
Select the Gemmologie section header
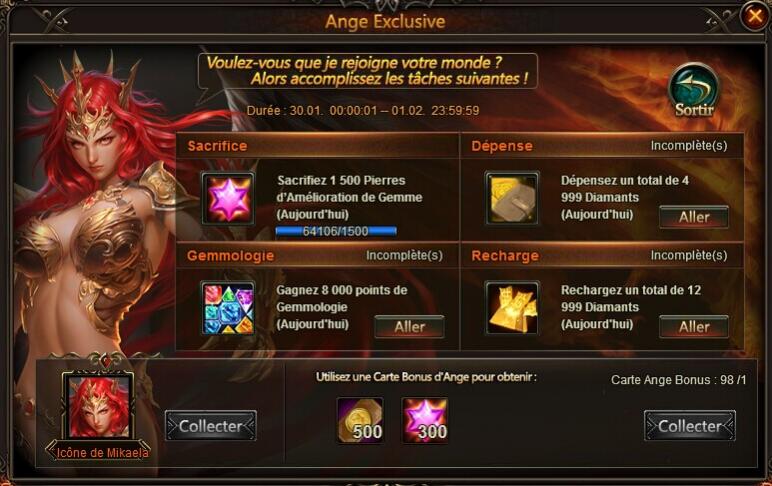click(x=230, y=256)
